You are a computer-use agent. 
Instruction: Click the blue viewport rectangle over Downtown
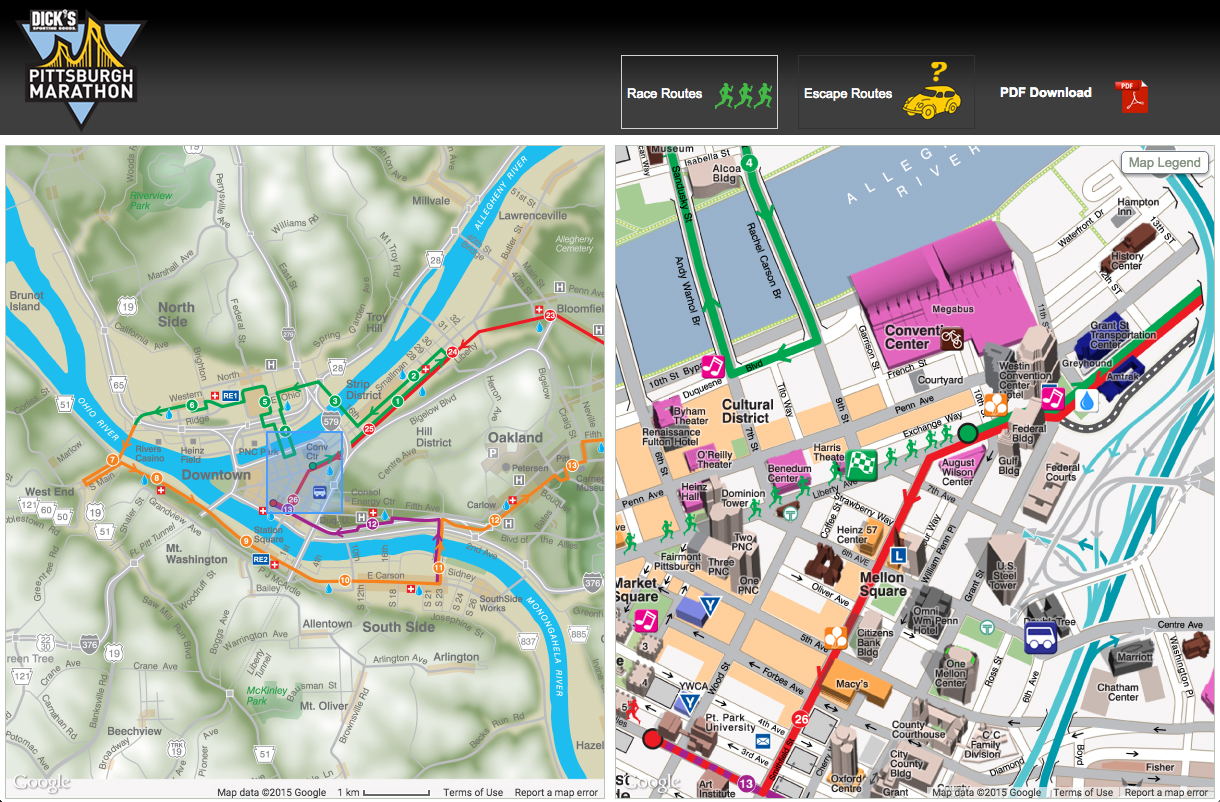coord(305,470)
